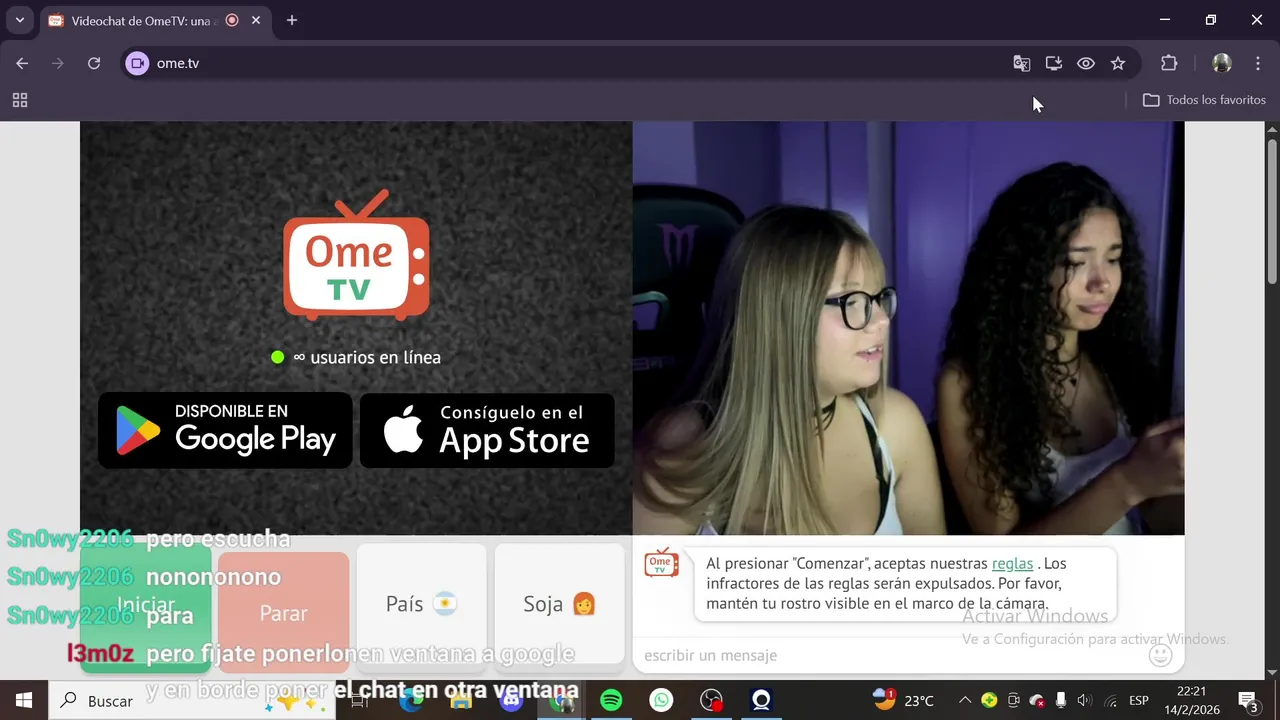Click the microphone tray icon
1280x720 pixels.
tap(1061, 701)
